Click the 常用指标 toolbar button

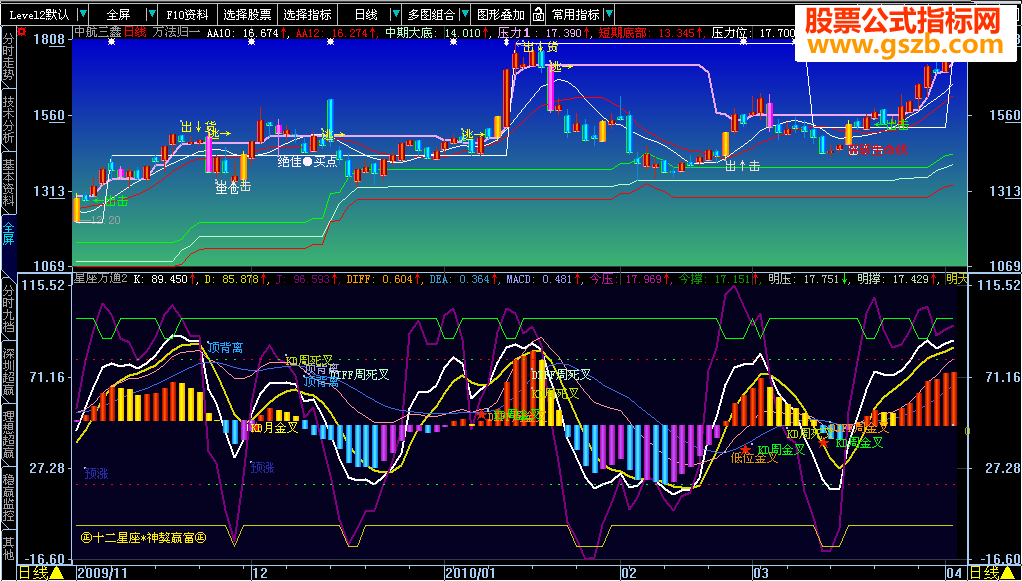click(576, 14)
